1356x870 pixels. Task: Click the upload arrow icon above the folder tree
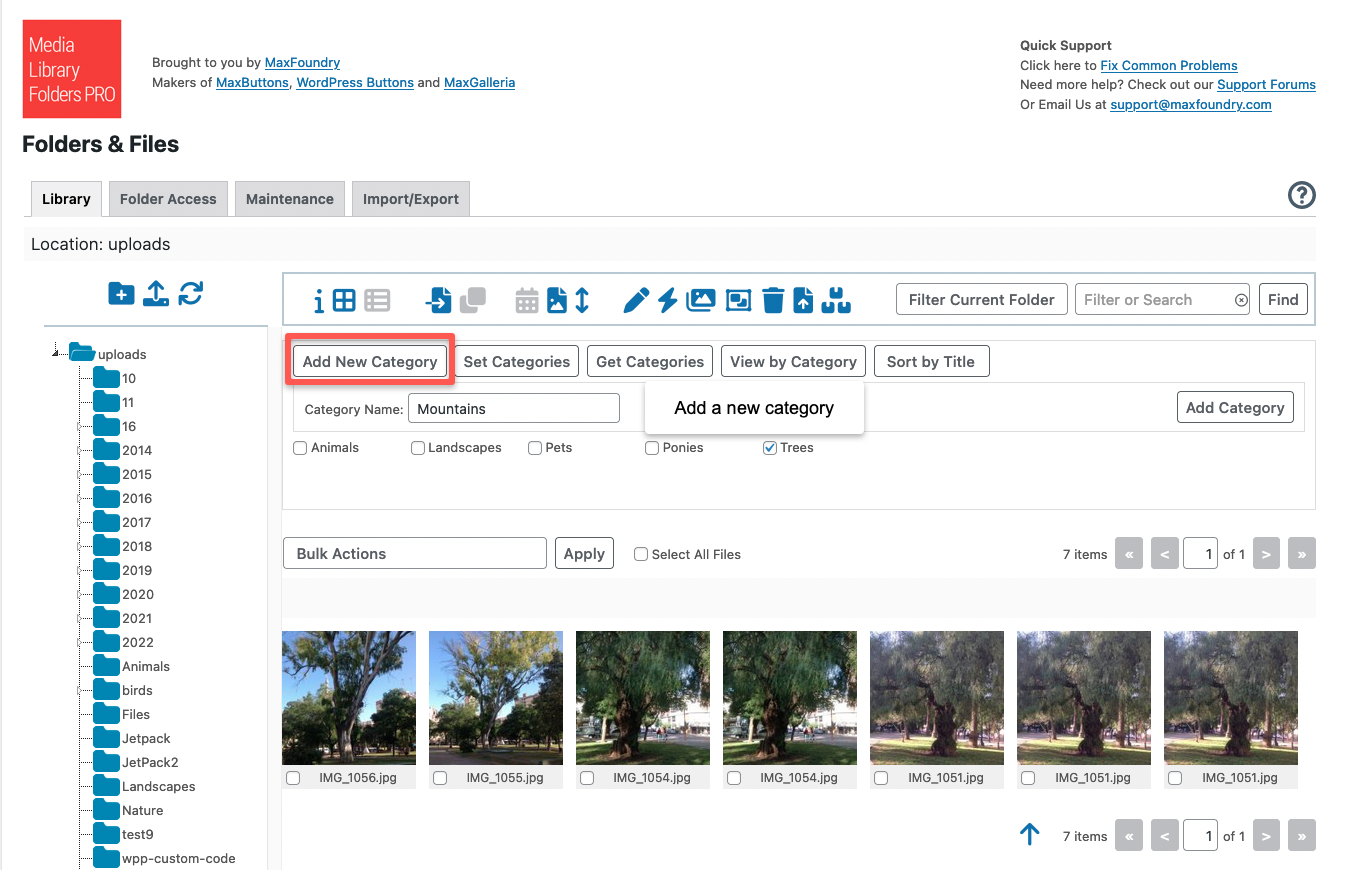[x=155, y=294]
